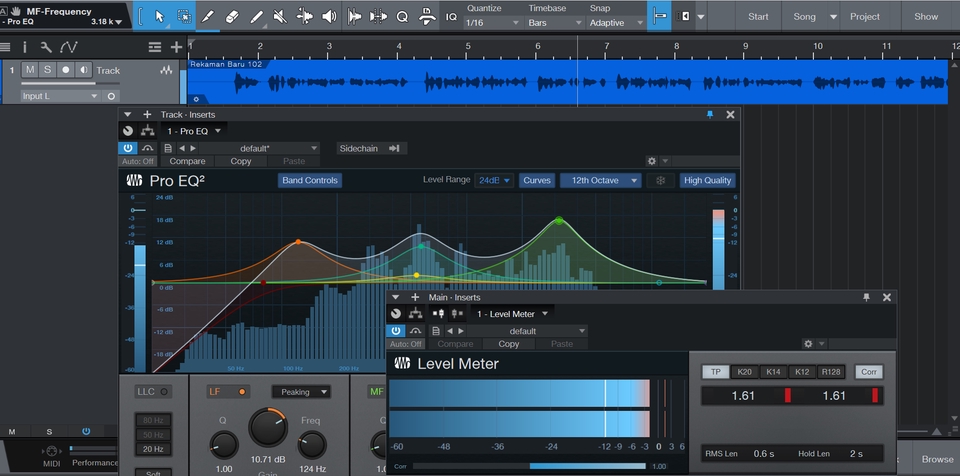The image size is (960, 476).
Task: Click the preset file icon in Pro EQ
Action: [168, 148]
